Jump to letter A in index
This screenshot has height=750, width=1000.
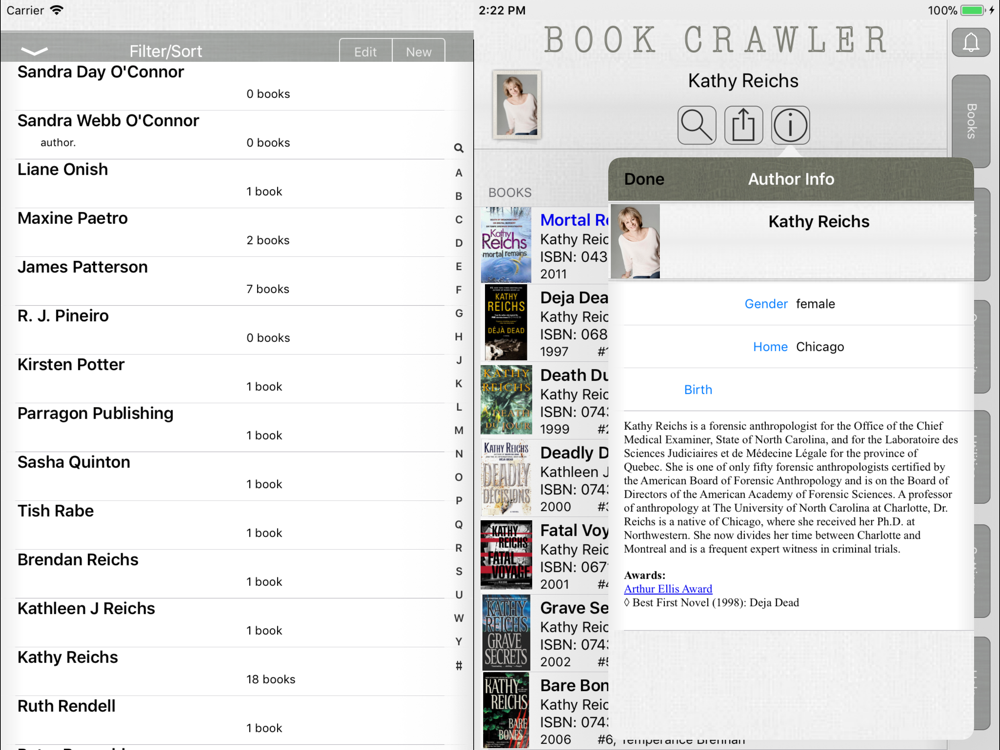pyautogui.click(x=459, y=173)
